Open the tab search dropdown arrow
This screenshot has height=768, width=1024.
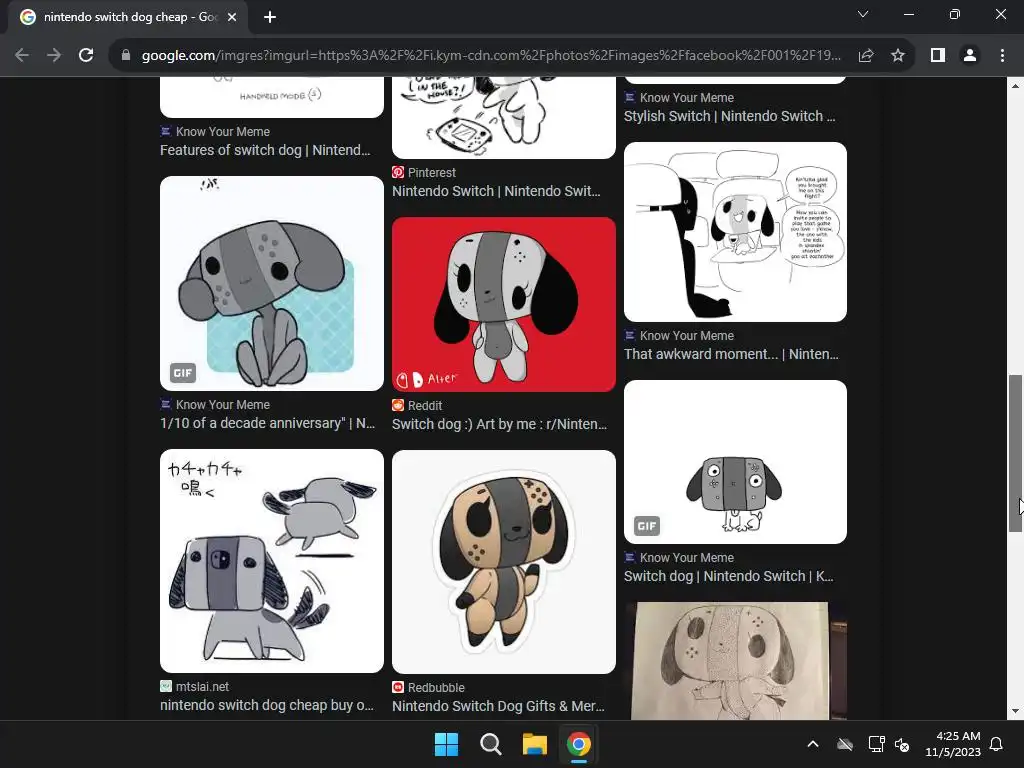coord(863,14)
